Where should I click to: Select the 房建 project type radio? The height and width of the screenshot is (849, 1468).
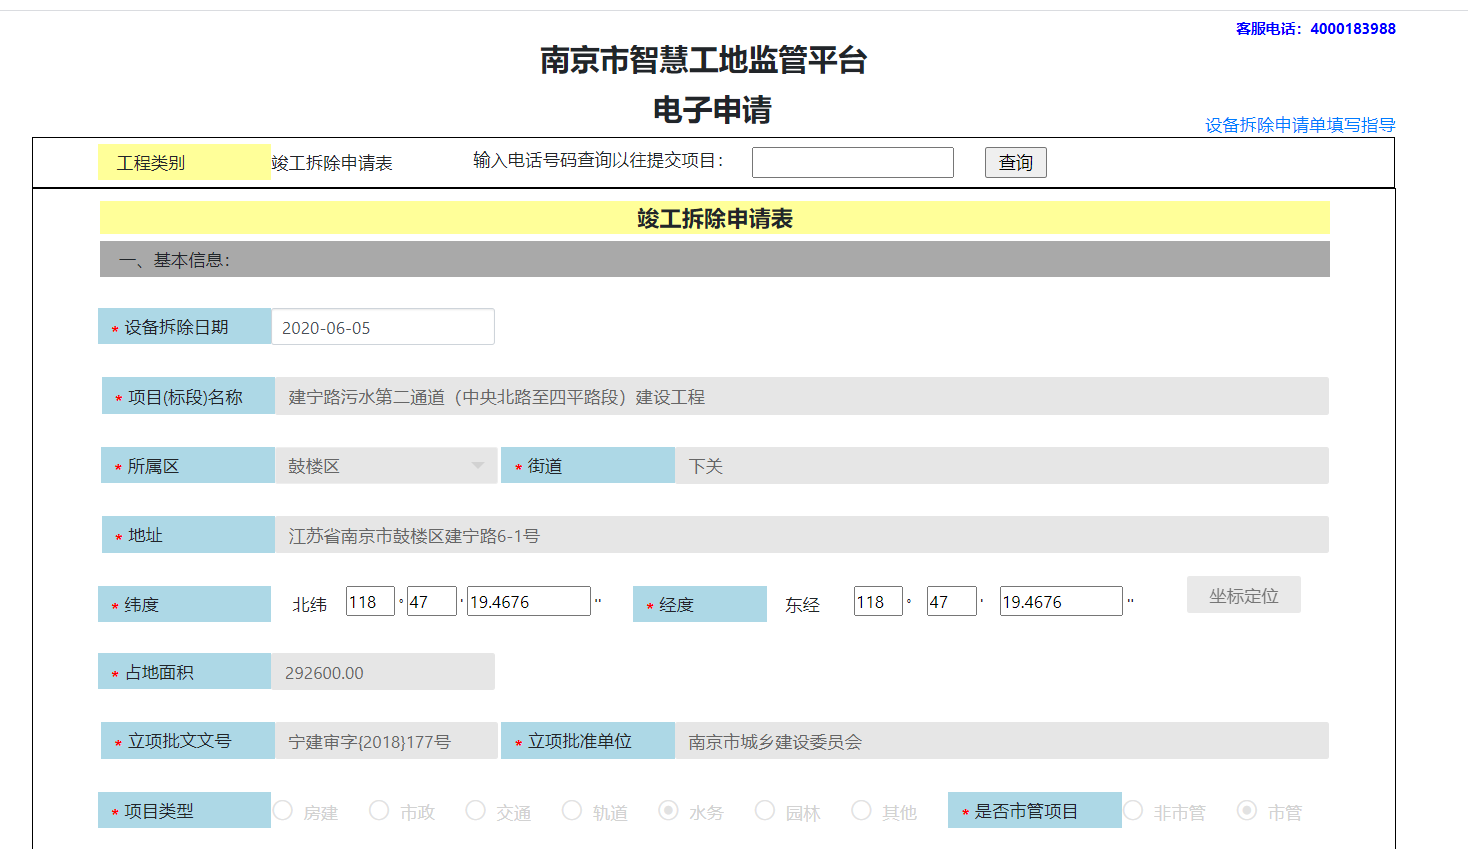click(x=284, y=810)
